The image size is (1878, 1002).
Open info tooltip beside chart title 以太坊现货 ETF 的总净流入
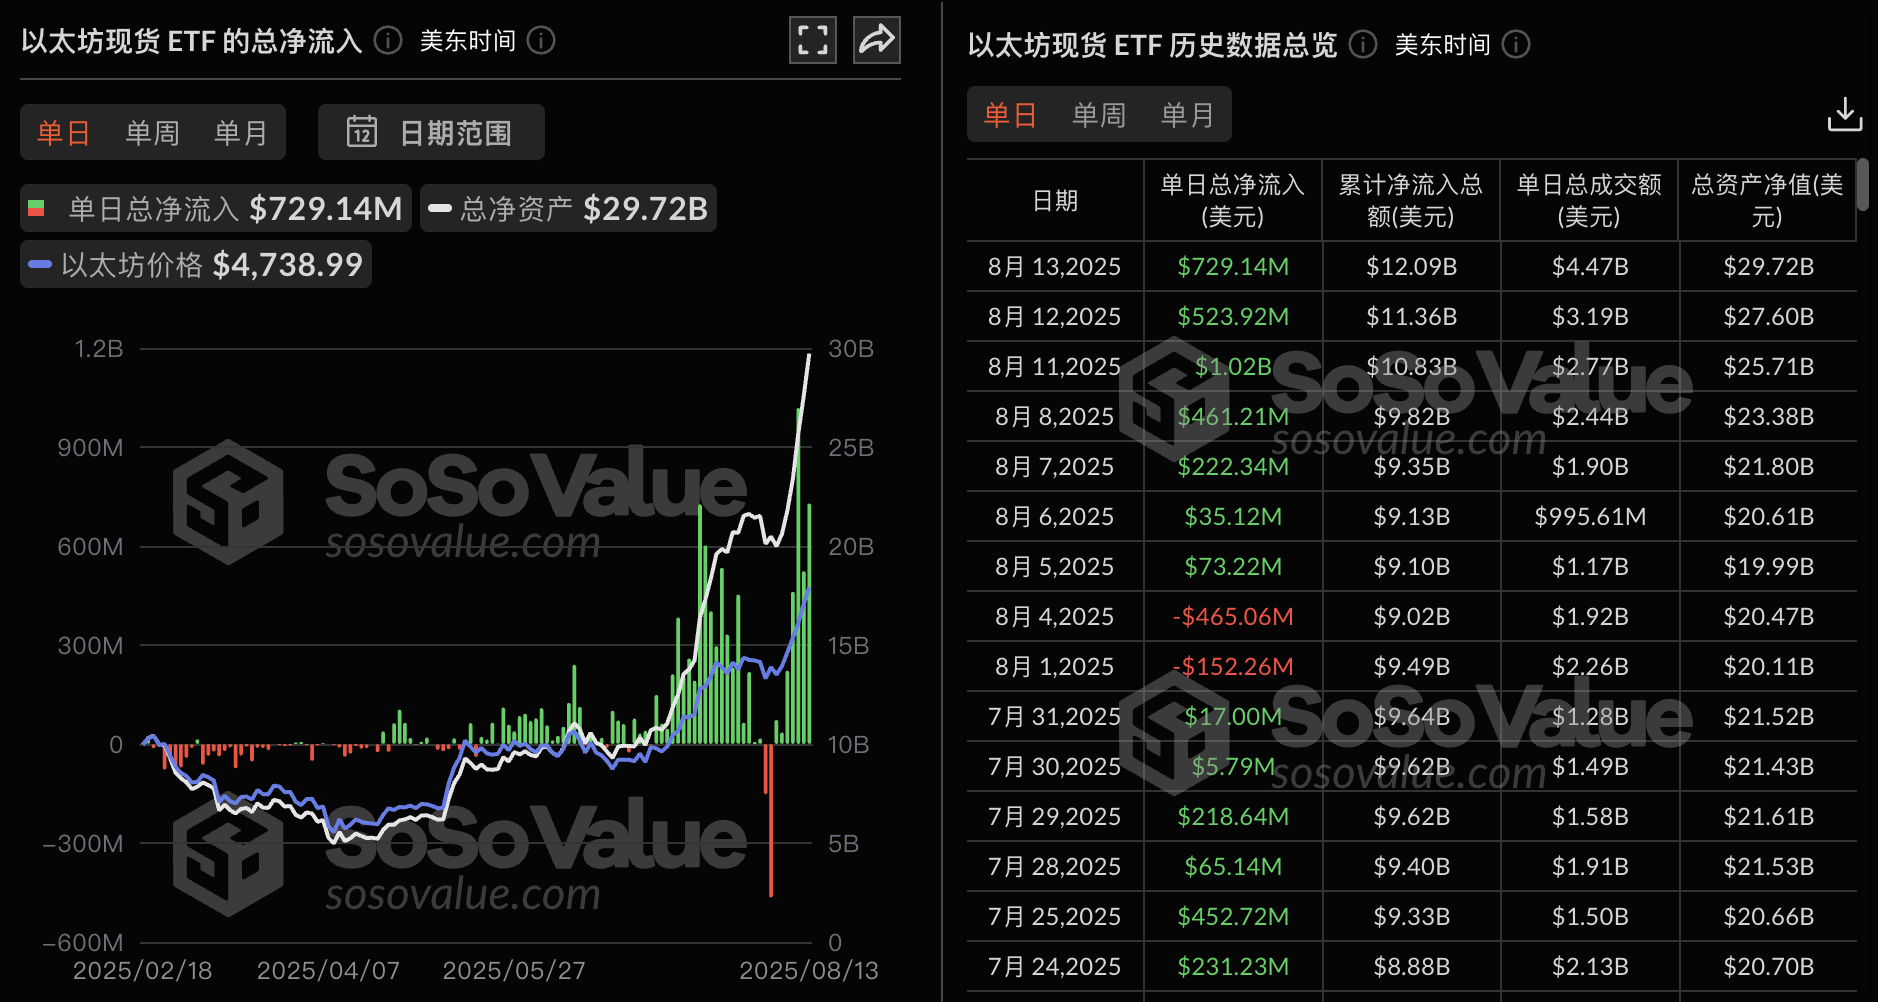coord(386,41)
